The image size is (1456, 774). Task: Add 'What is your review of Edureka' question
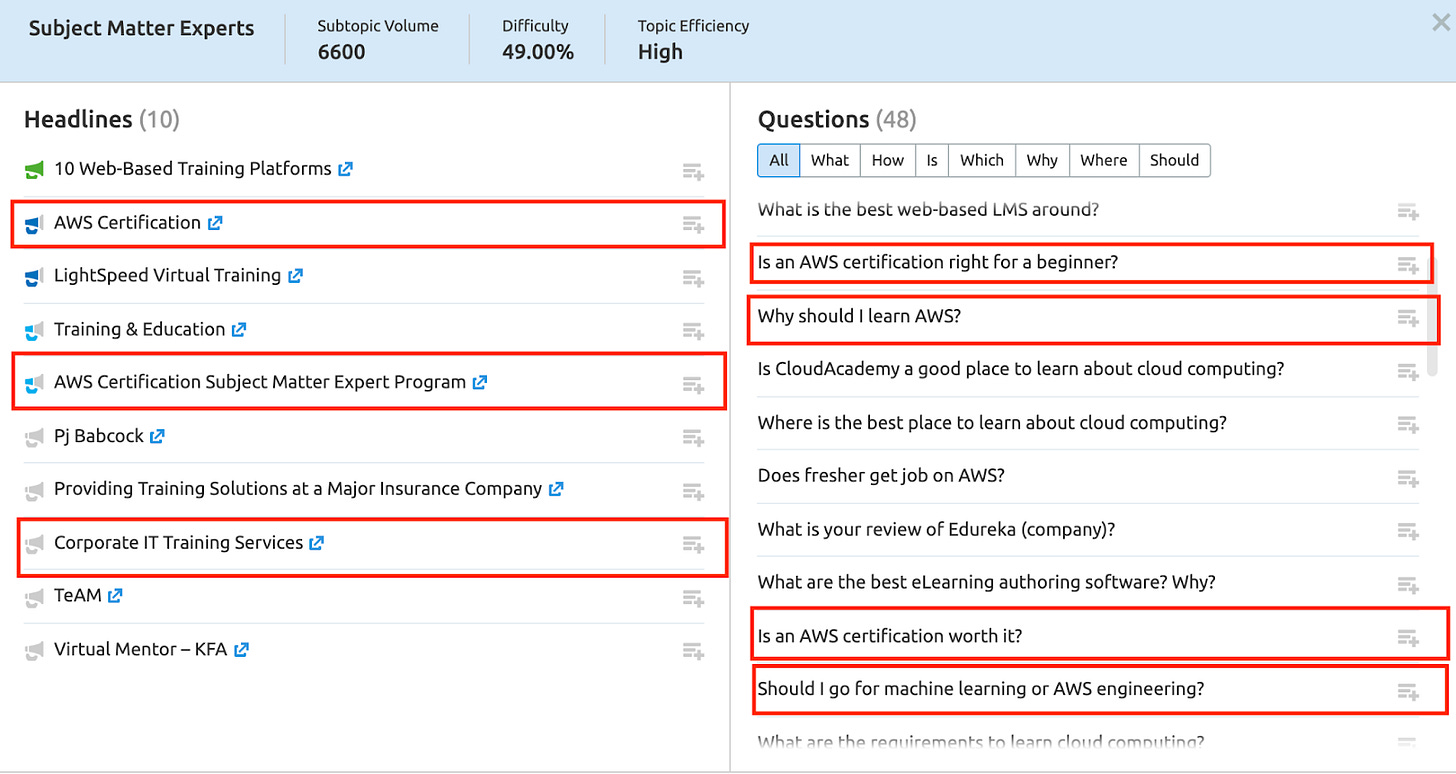(1408, 531)
